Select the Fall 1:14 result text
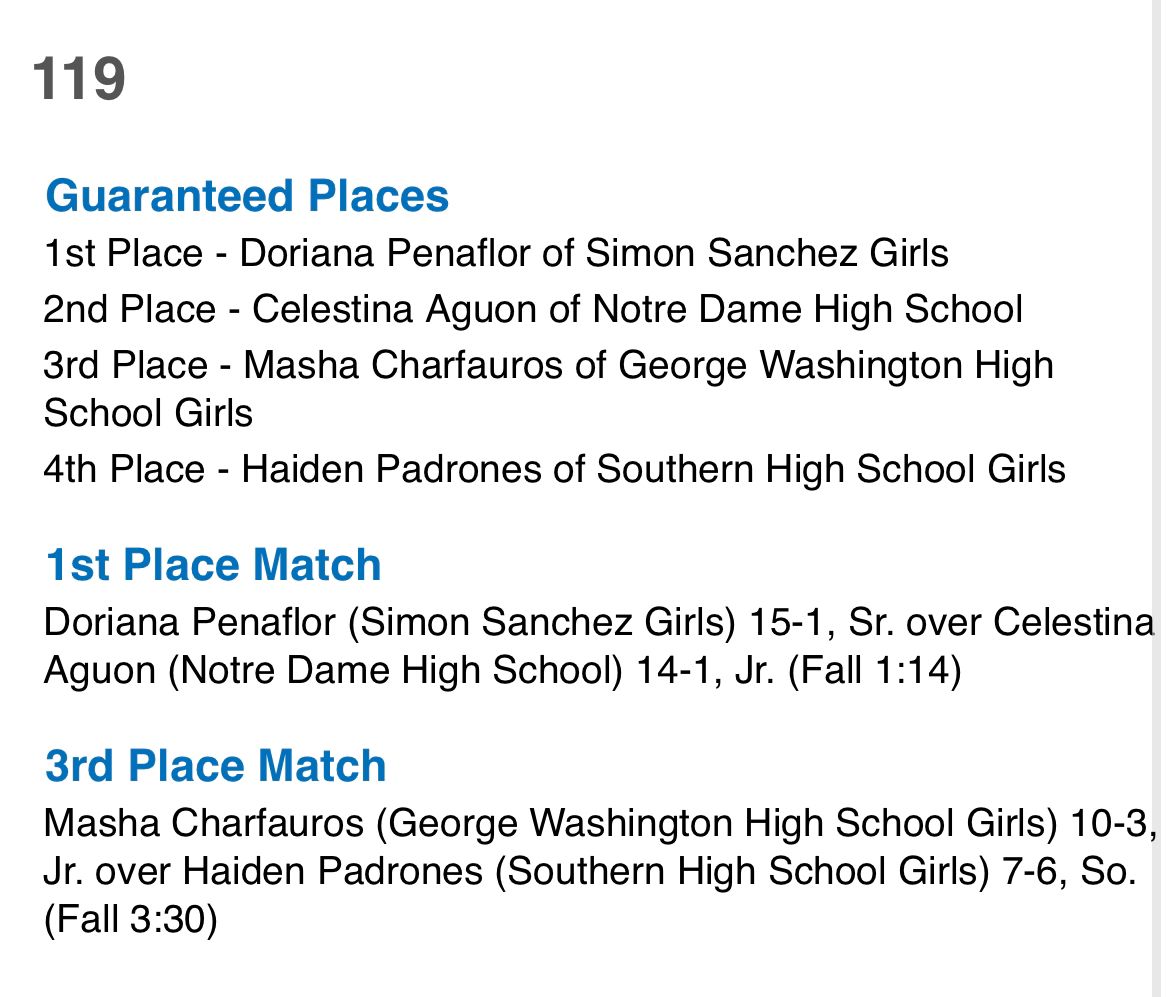 click(x=875, y=670)
